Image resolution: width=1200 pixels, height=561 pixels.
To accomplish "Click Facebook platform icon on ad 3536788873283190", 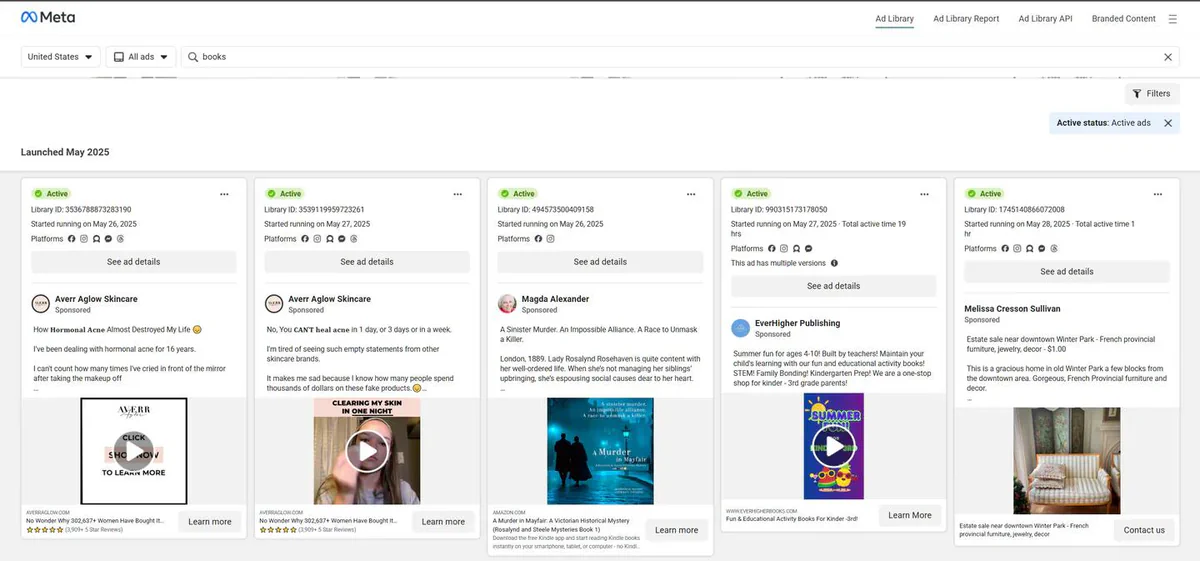I will (x=72, y=239).
